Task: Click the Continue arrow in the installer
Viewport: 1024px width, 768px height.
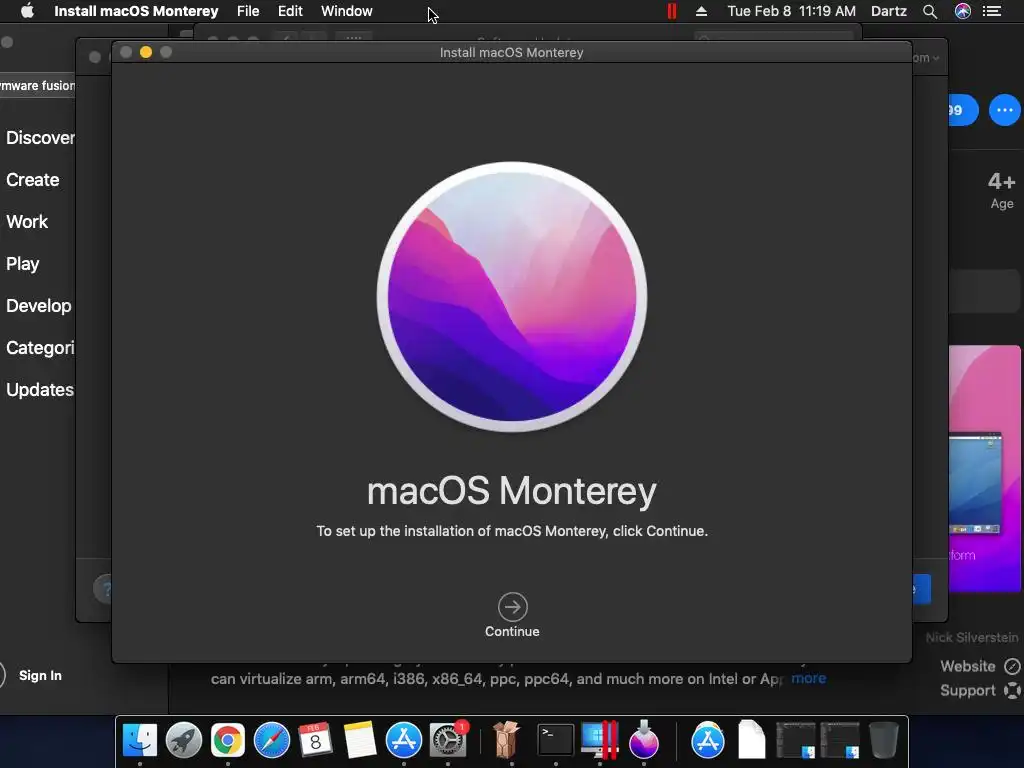Action: tap(513, 607)
